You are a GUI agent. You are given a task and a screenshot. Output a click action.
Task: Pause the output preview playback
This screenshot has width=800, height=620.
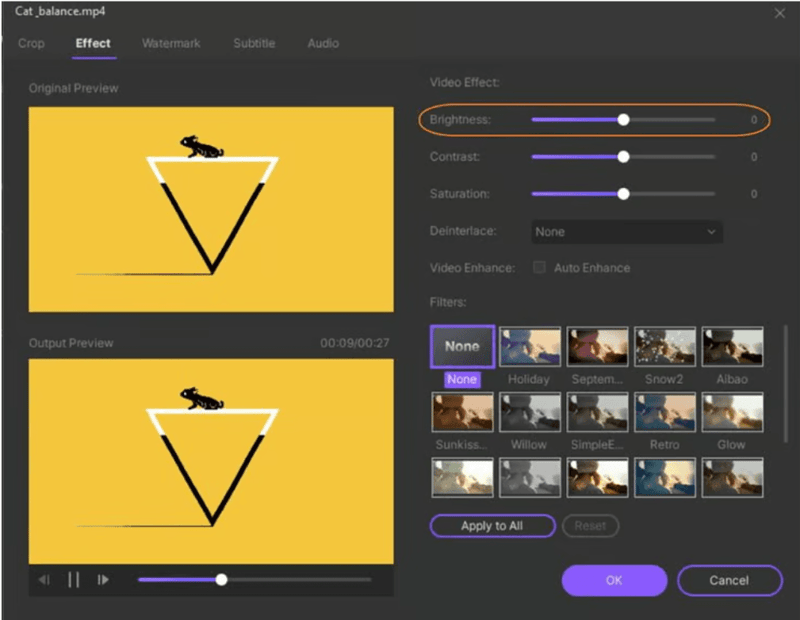74,578
